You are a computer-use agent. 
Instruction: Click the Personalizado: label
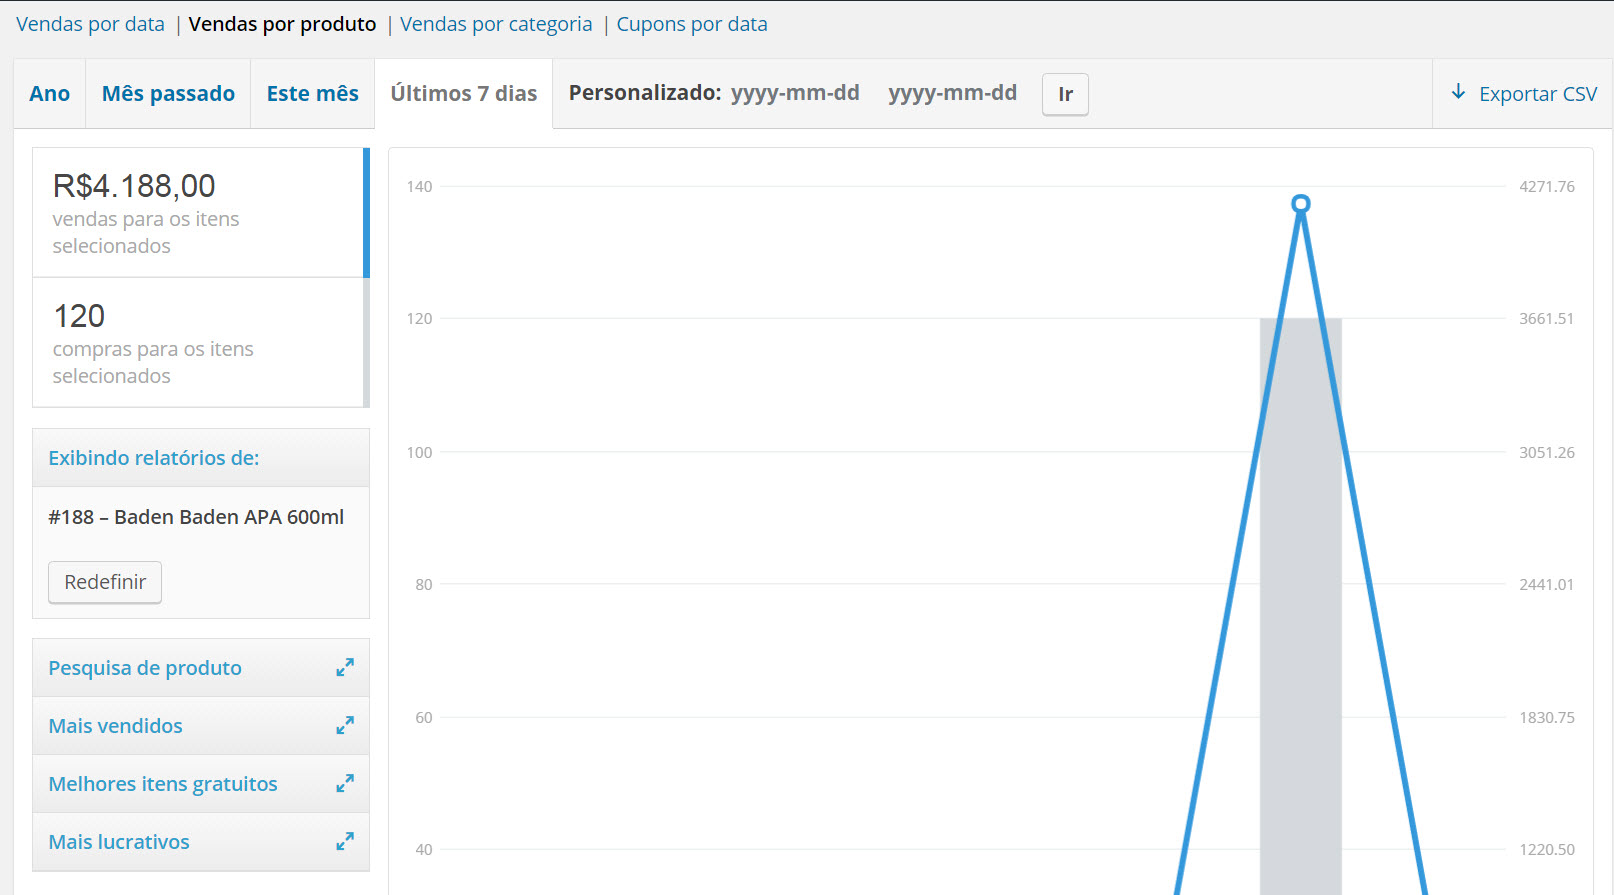[x=645, y=93]
